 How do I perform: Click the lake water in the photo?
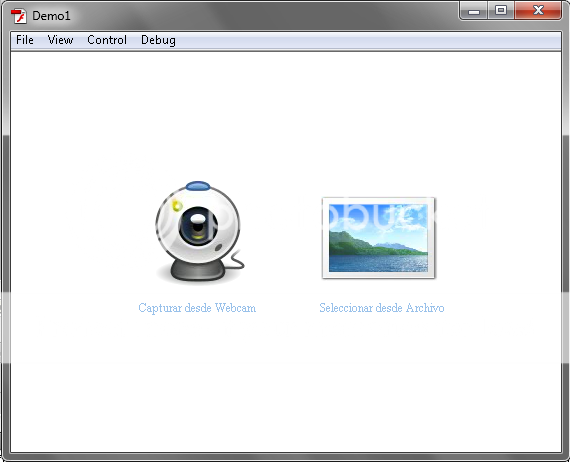[378, 263]
